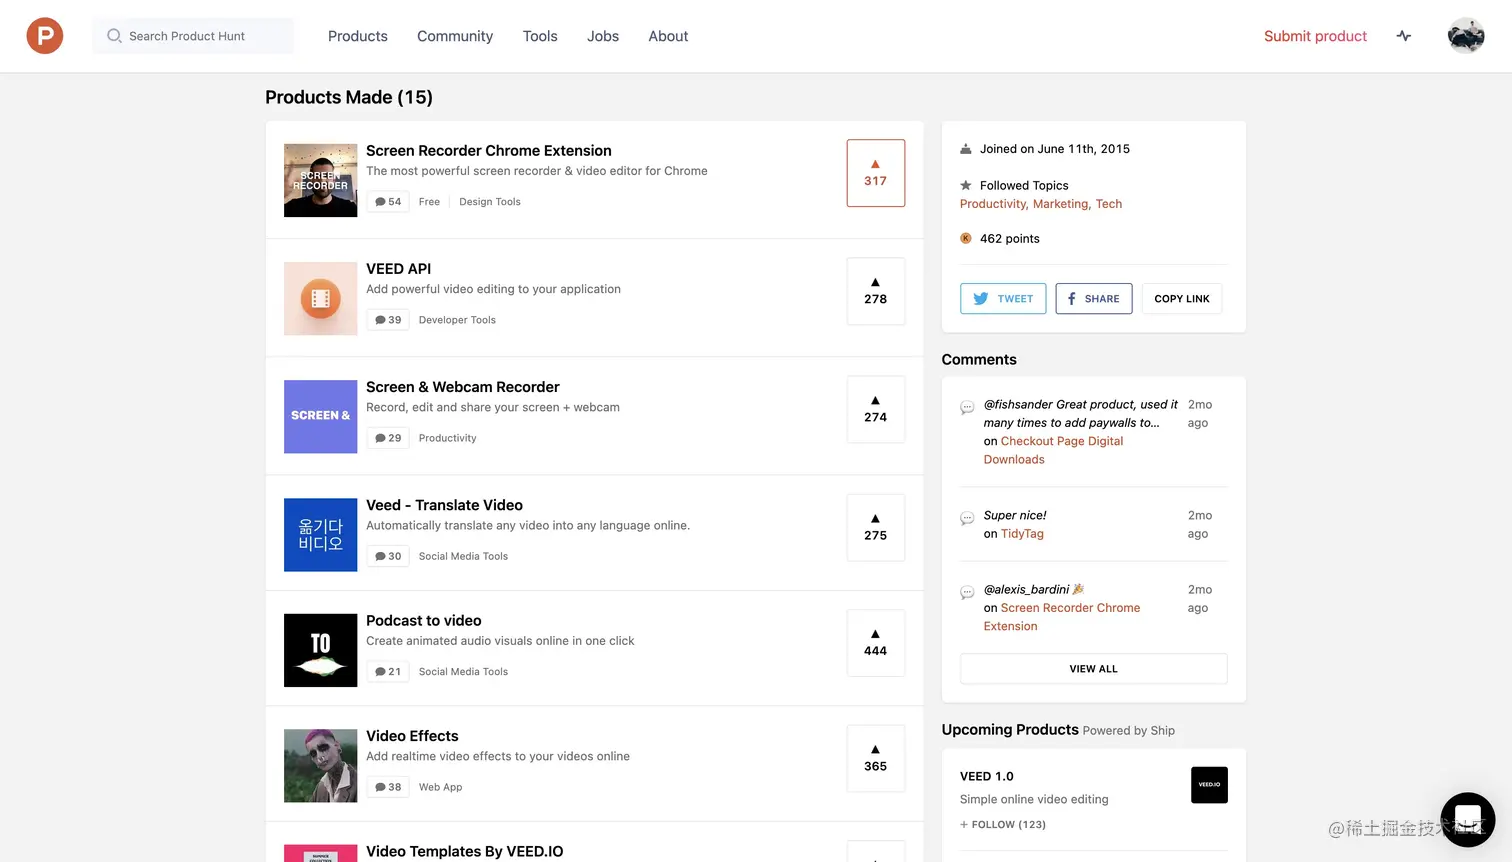Click the Tweet button
This screenshot has width=1512, height=862.
click(x=1003, y=299)
